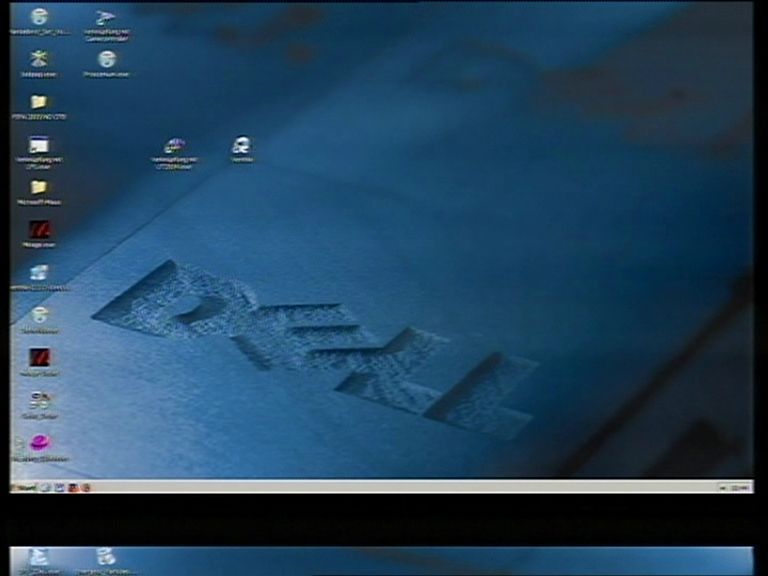Image resolution: width=768 pixels, height=576 pixels.
Task: Open the red slash icon below the Microsoft folder
Action: tap(39, 229)
